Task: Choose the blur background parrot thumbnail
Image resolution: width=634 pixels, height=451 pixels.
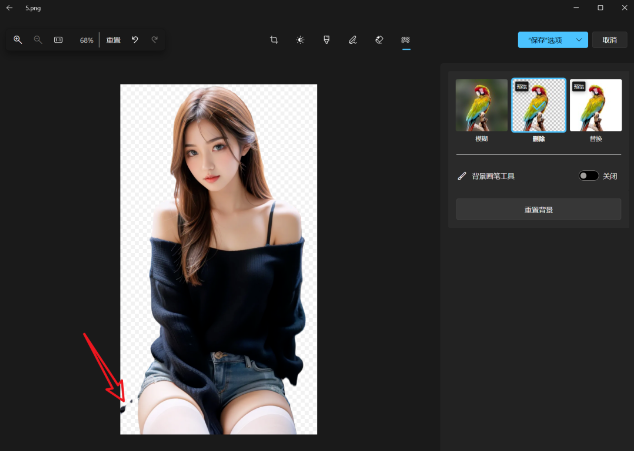Action: pos(481,106)
